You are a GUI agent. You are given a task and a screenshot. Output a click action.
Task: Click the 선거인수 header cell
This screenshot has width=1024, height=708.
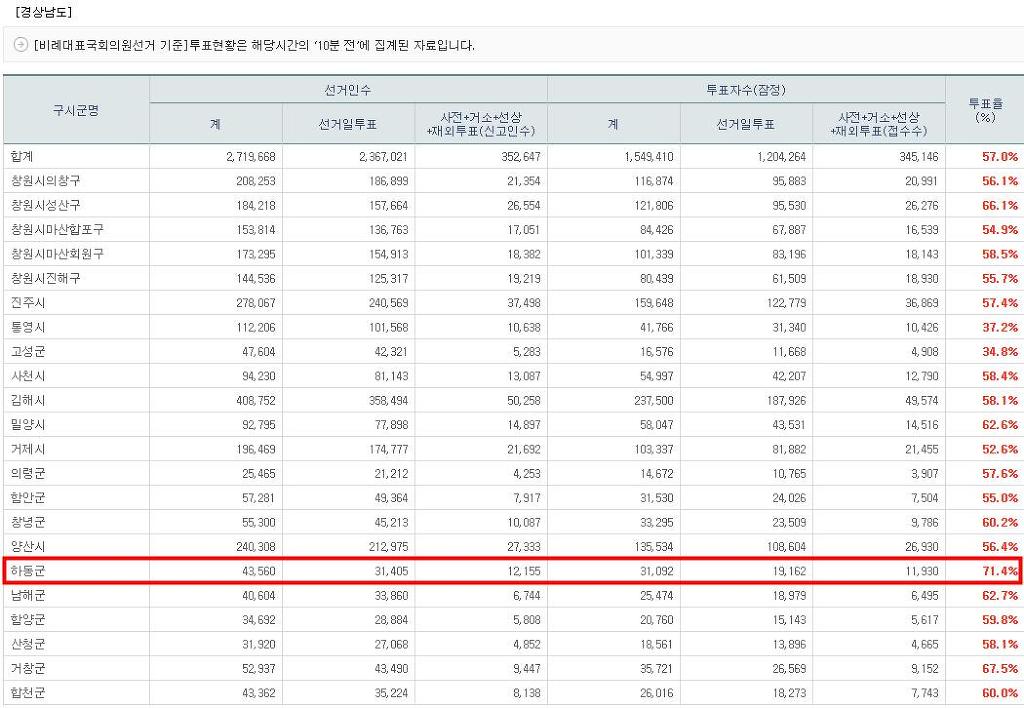click(349, 89)
